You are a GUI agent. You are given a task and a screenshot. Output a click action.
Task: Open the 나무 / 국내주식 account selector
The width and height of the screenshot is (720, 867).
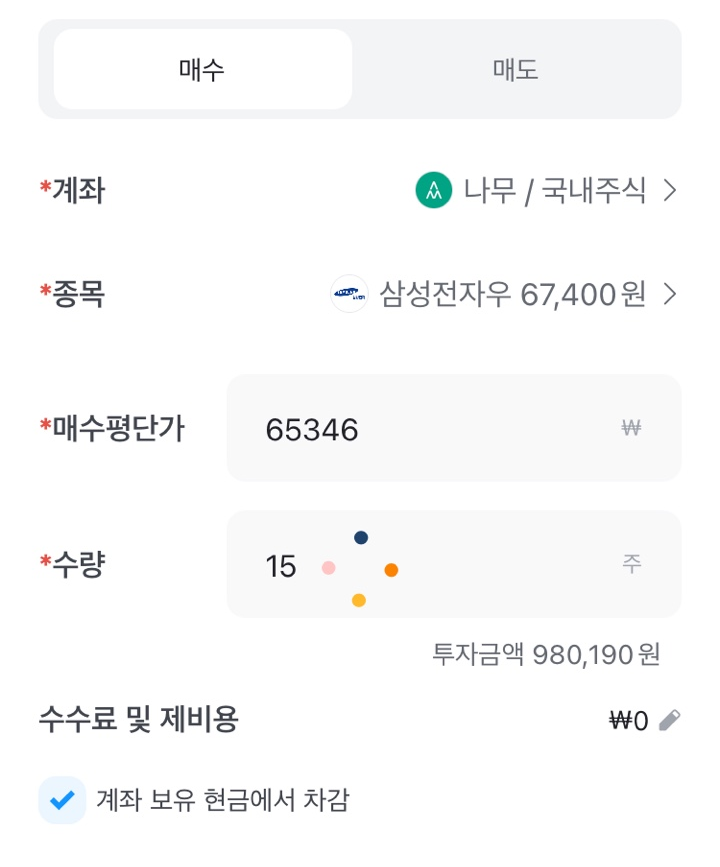[546, 190]
